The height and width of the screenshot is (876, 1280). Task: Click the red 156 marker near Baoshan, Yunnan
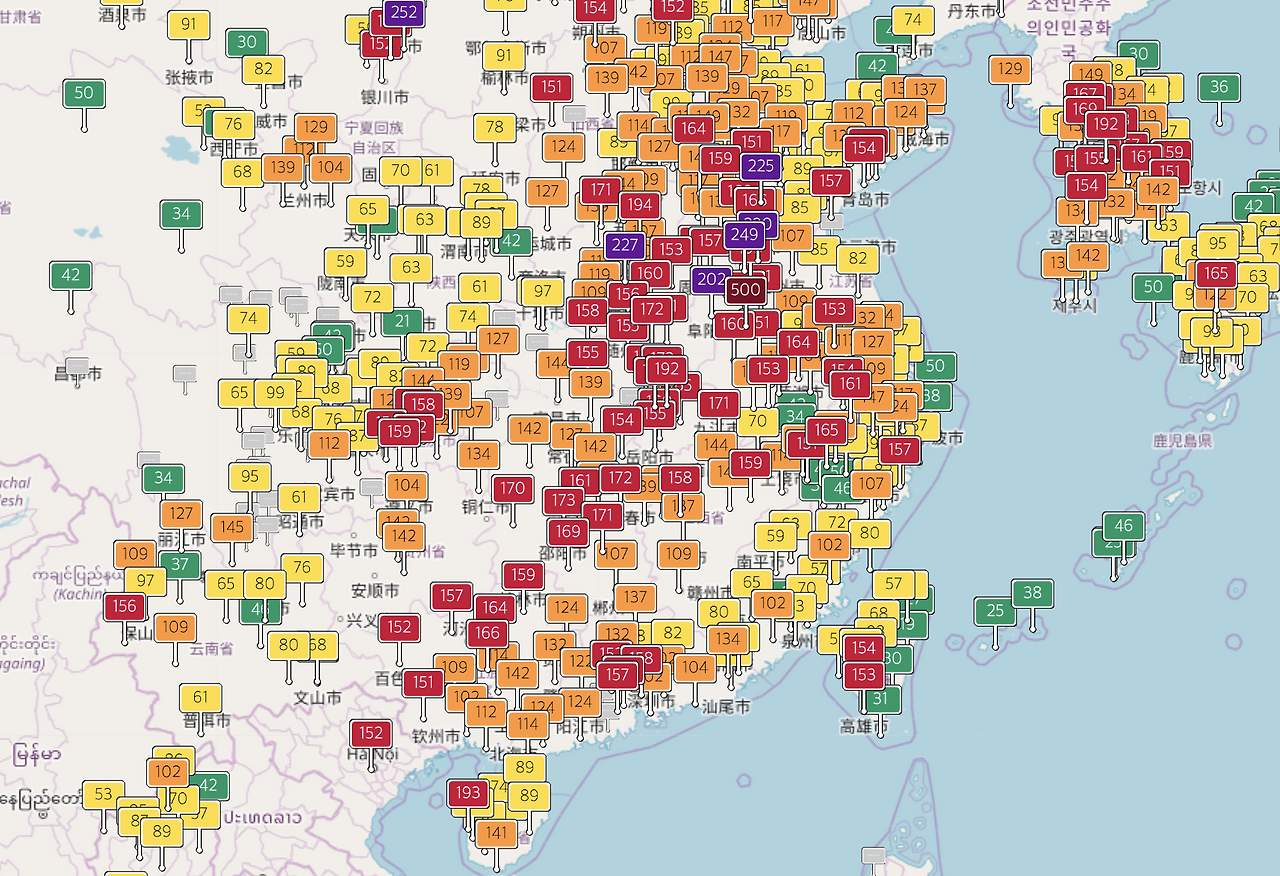click(x=122, y=606)
